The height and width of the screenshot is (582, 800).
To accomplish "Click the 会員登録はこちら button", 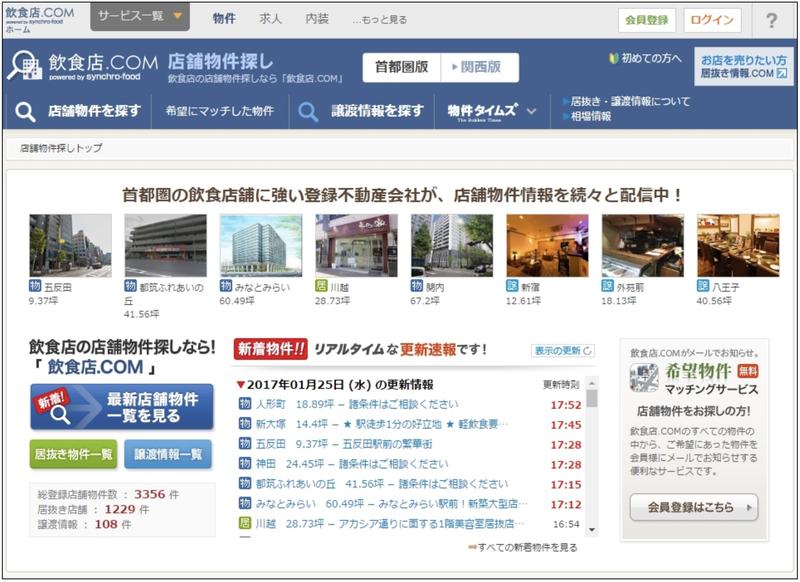I will 694,508.
